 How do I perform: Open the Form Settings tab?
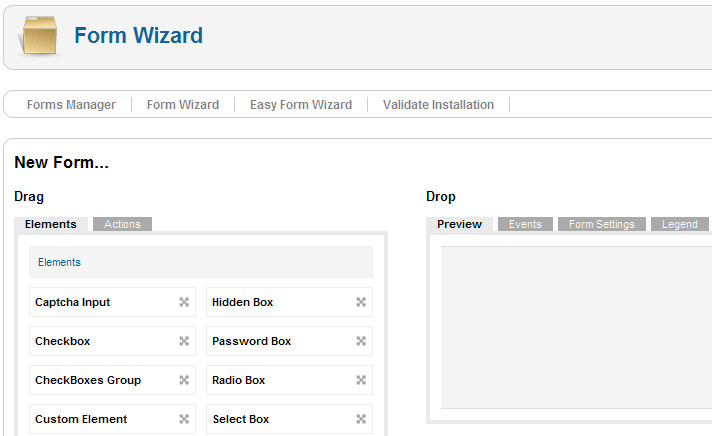(x=601, y=224)
